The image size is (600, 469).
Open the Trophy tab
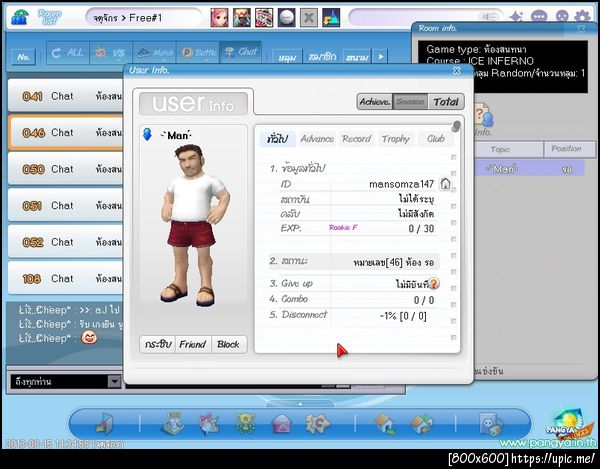point(396,139)
